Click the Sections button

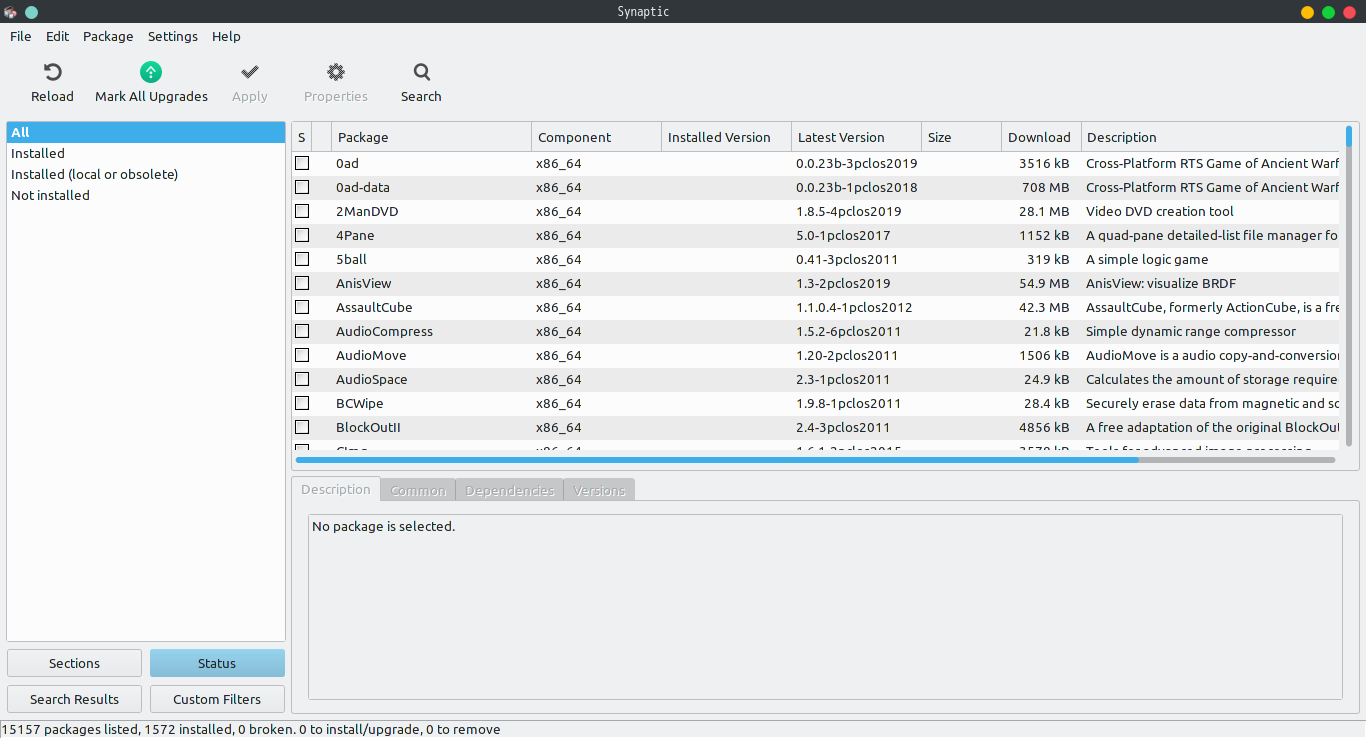click(75, 663)
